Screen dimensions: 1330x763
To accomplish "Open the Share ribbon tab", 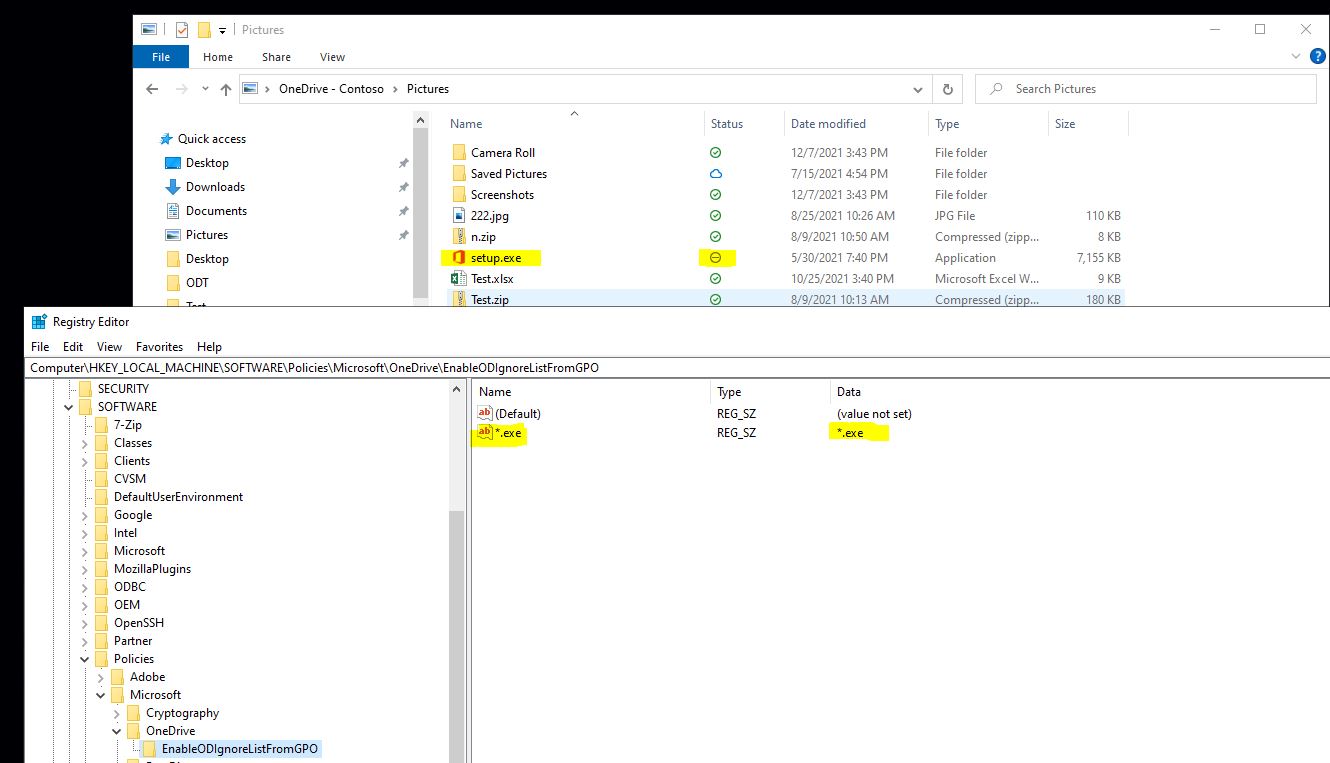I will (276, 57).
